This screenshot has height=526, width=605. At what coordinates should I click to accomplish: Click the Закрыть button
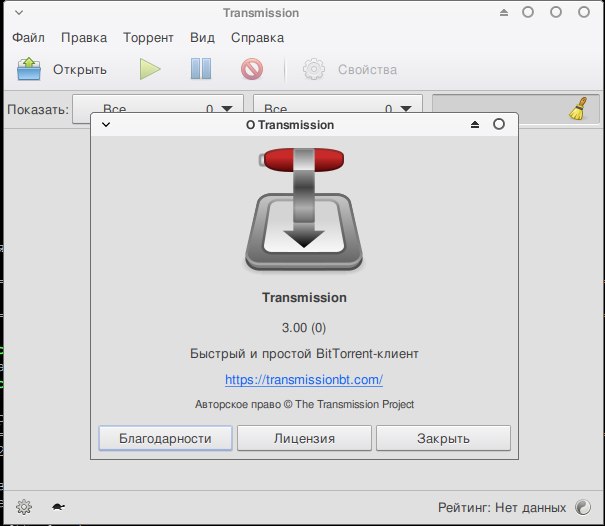click(443, 438)
